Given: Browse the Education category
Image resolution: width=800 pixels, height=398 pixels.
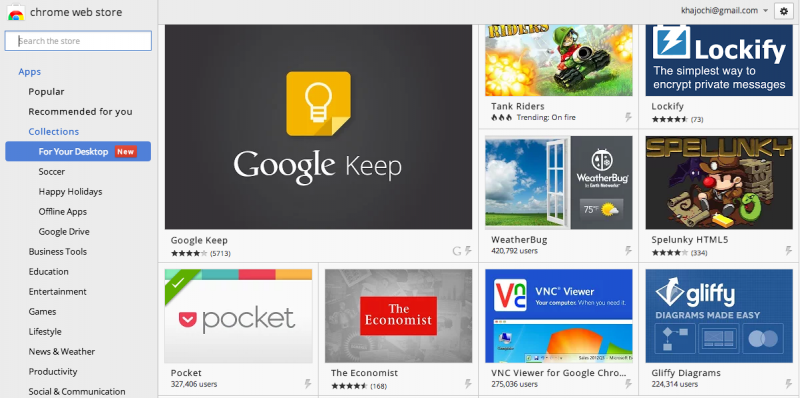Looking at the screenshot, I should (x=48, y=271).
